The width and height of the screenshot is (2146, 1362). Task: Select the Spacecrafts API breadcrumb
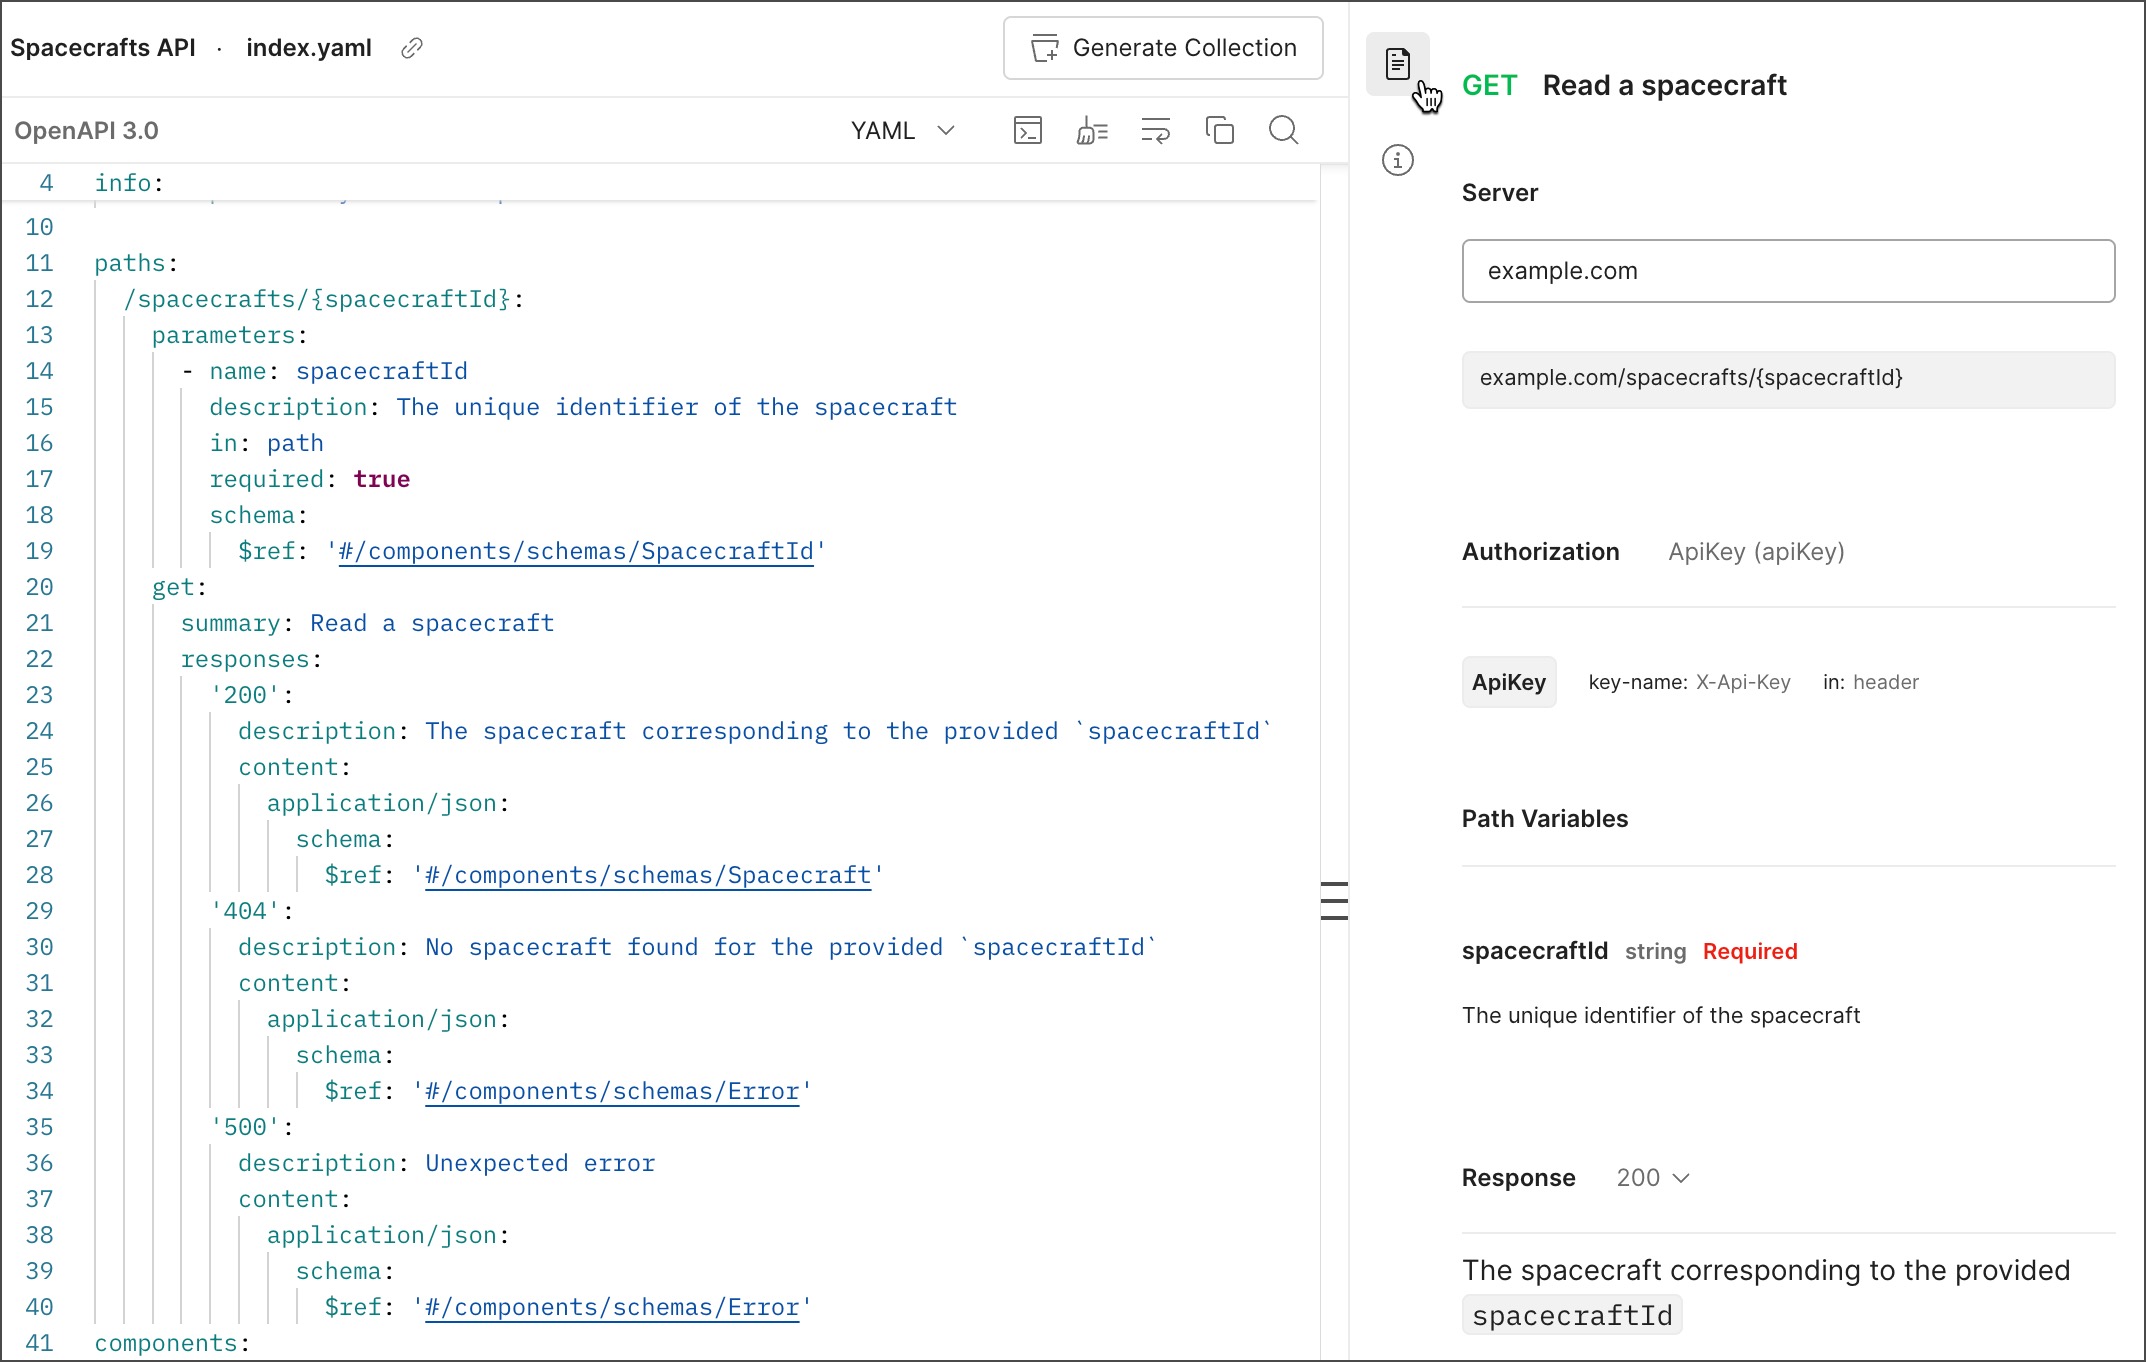point(103,47)
